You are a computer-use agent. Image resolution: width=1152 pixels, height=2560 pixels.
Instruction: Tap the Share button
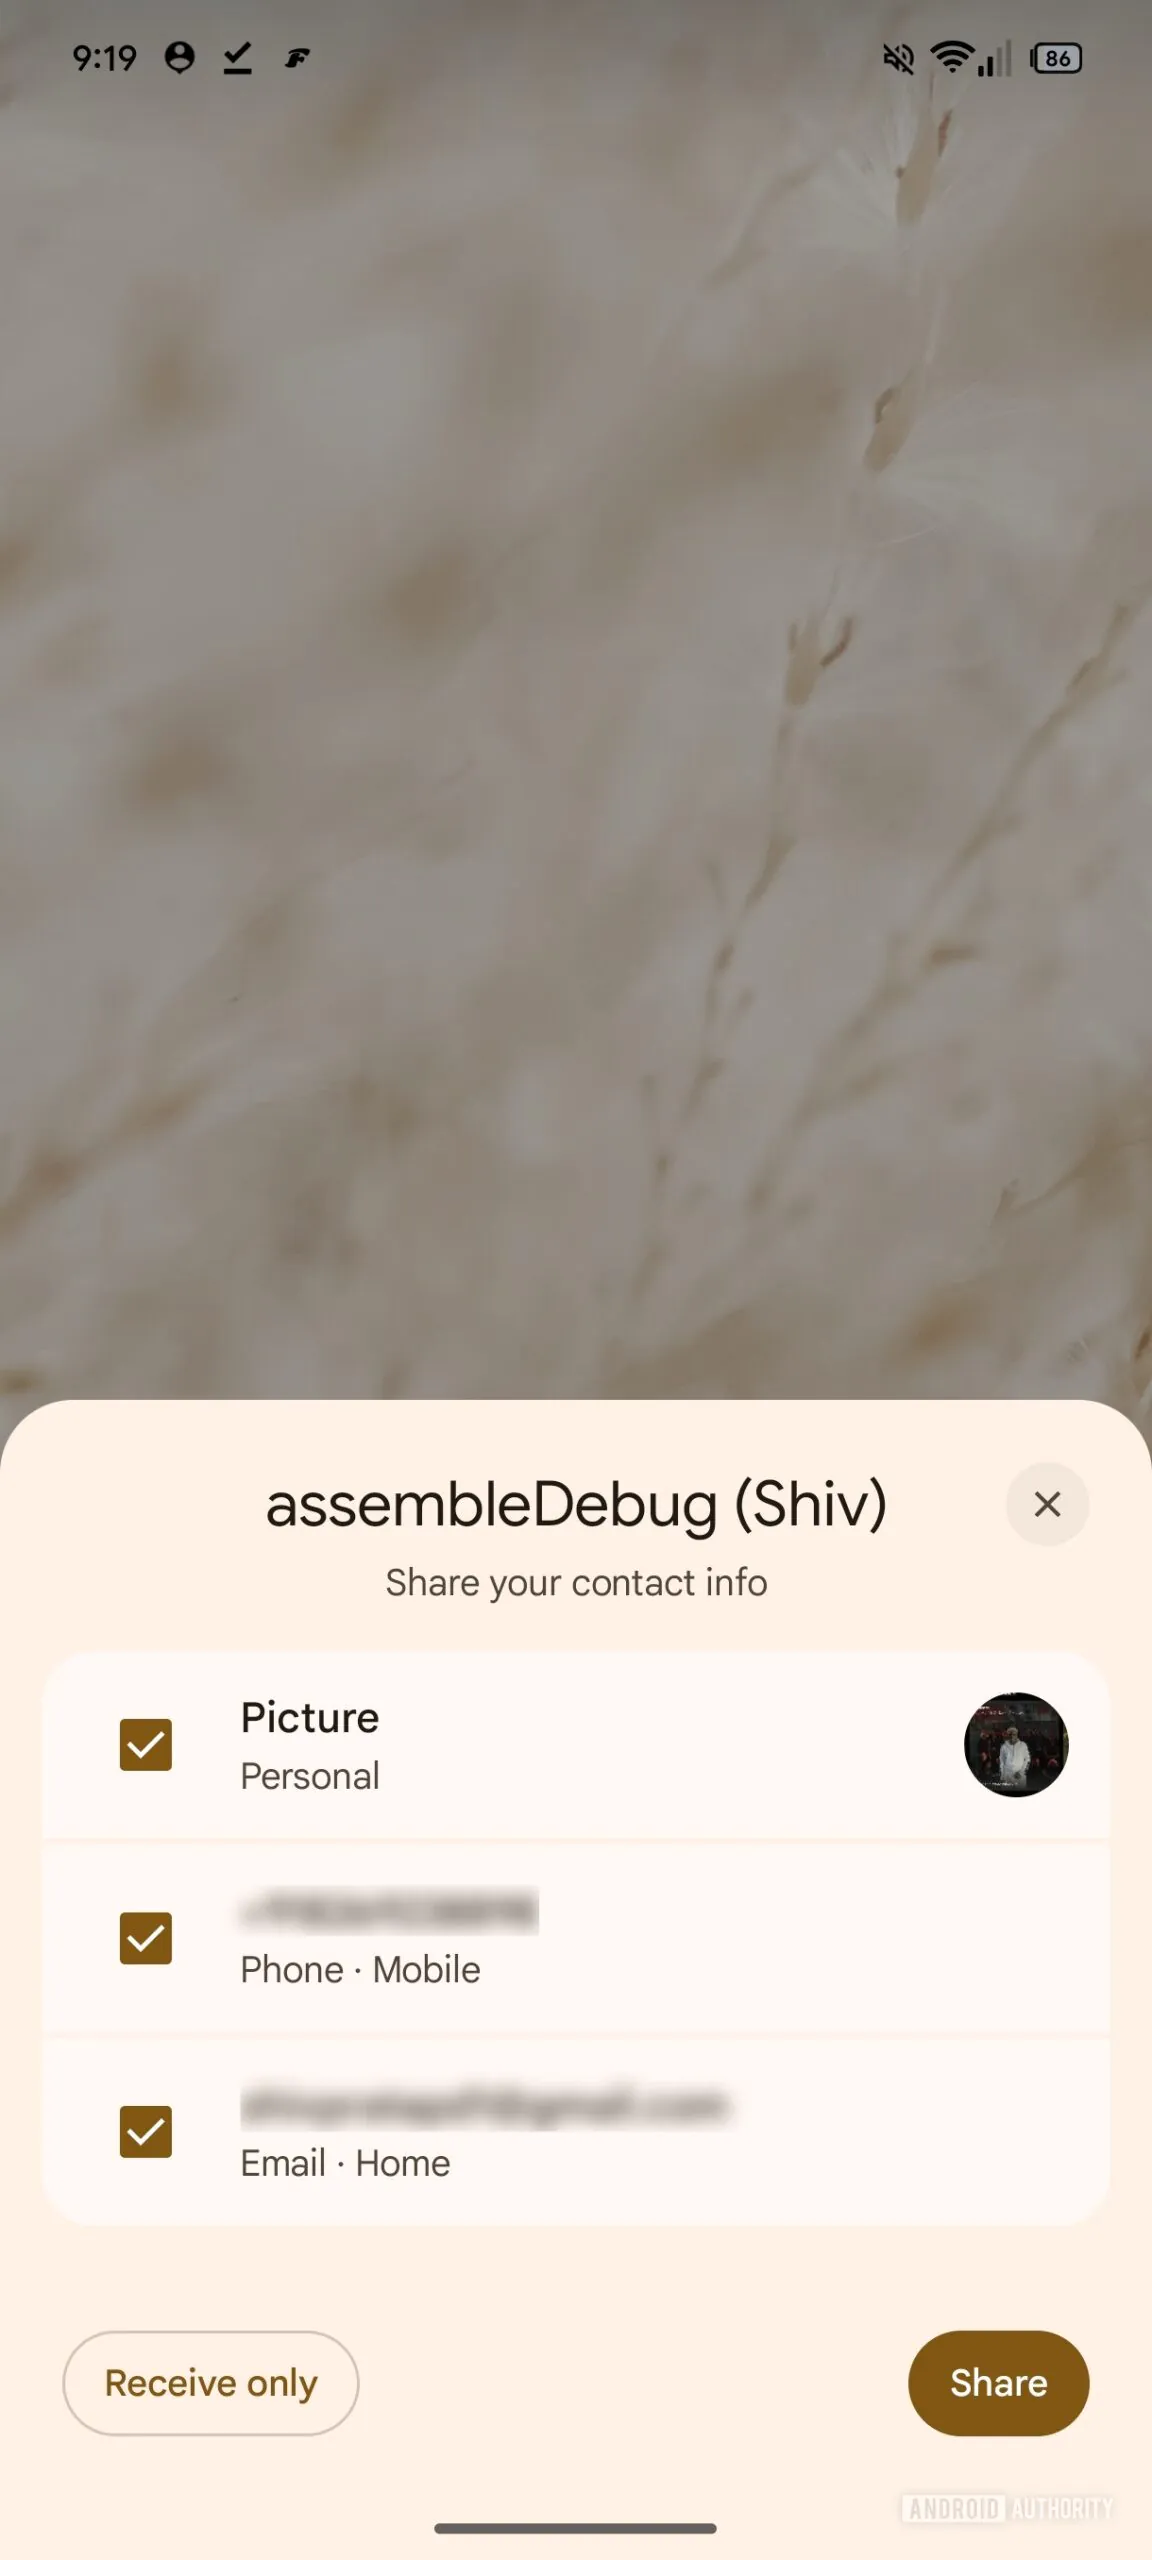(998, 2383)
